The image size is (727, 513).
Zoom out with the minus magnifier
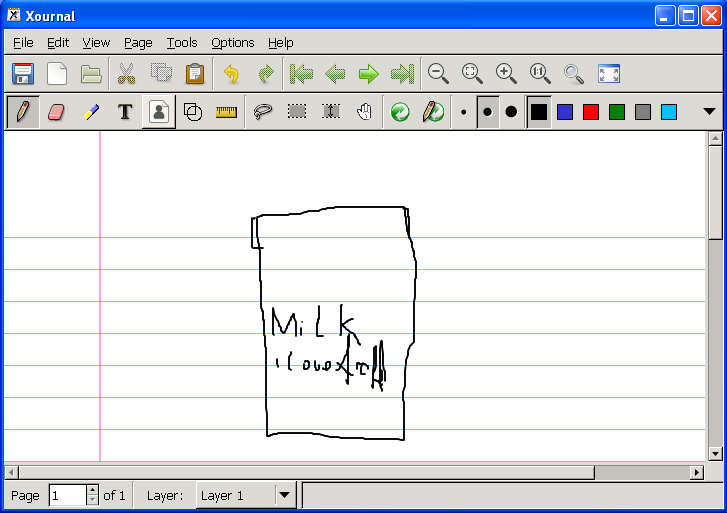coord(438,74)
